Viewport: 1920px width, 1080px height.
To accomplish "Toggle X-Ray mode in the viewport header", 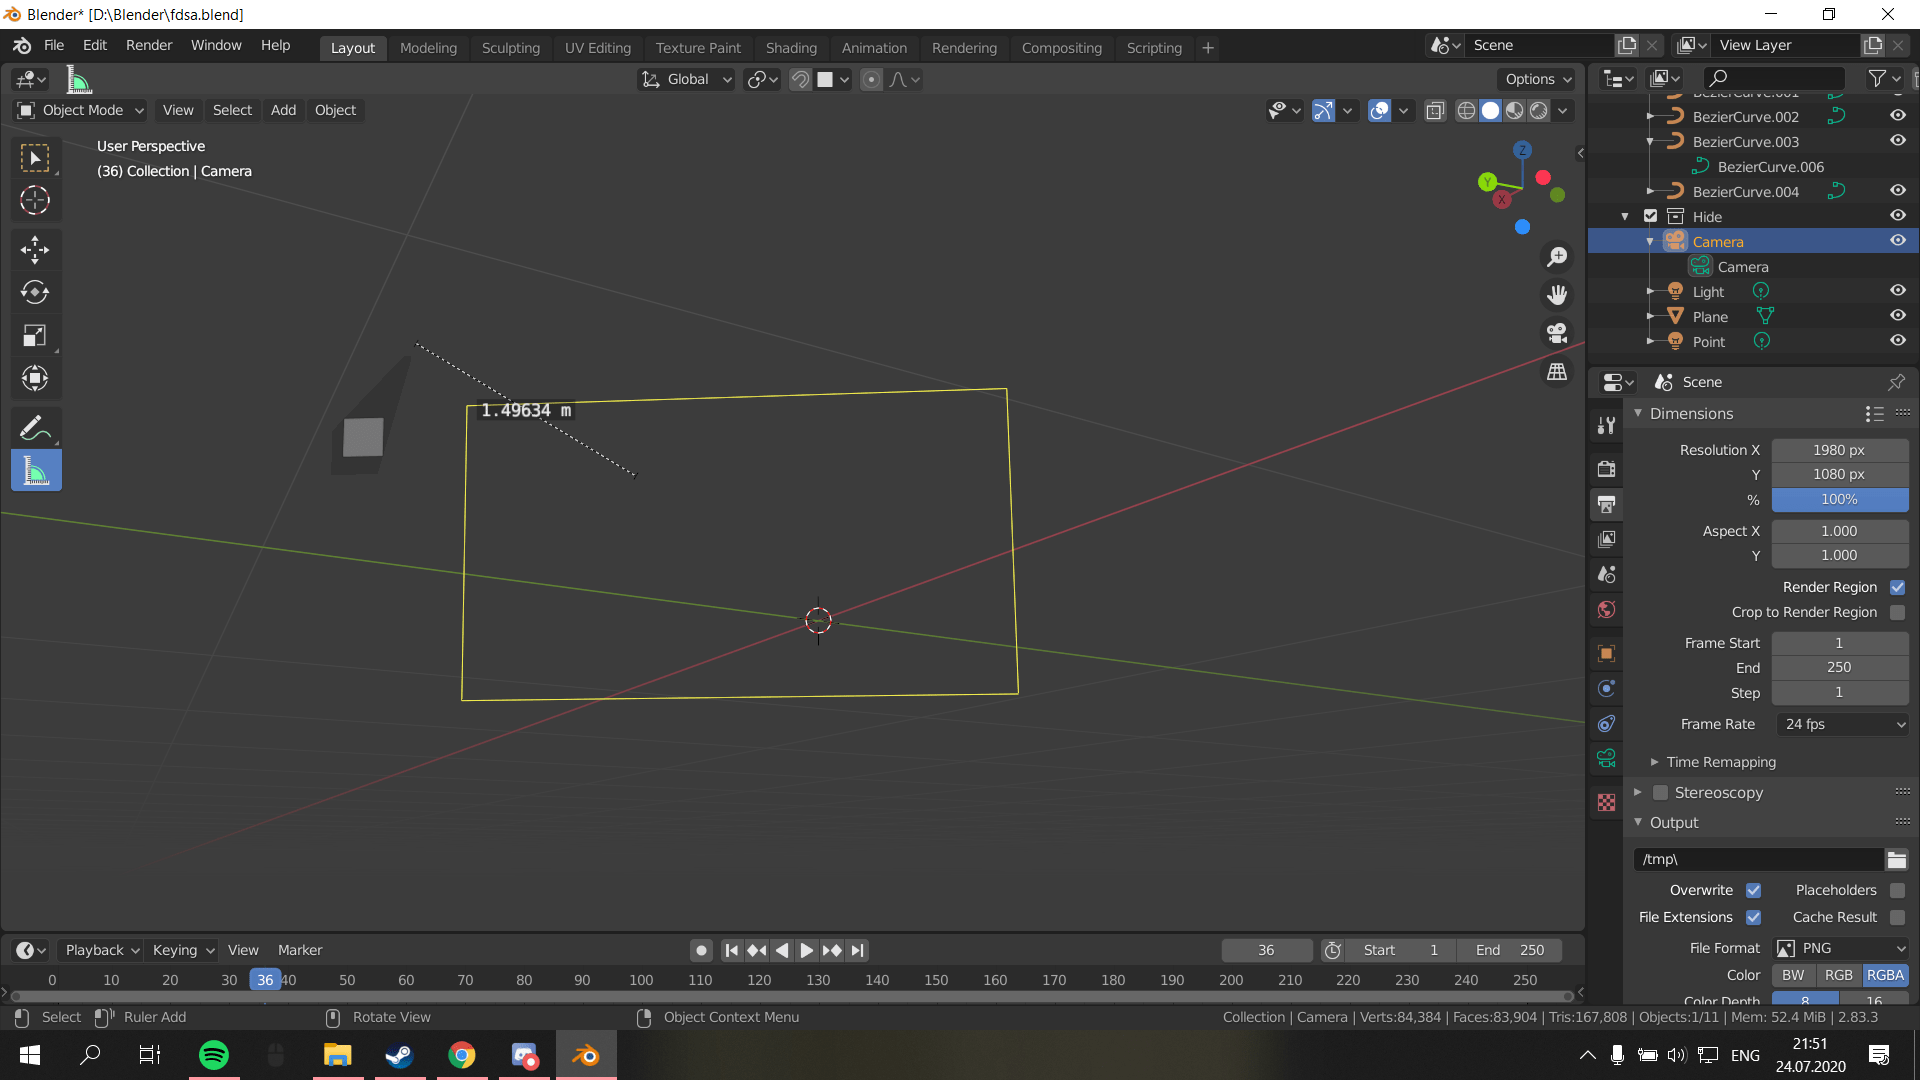I will pyautogui.click(x=1436, y=111).
